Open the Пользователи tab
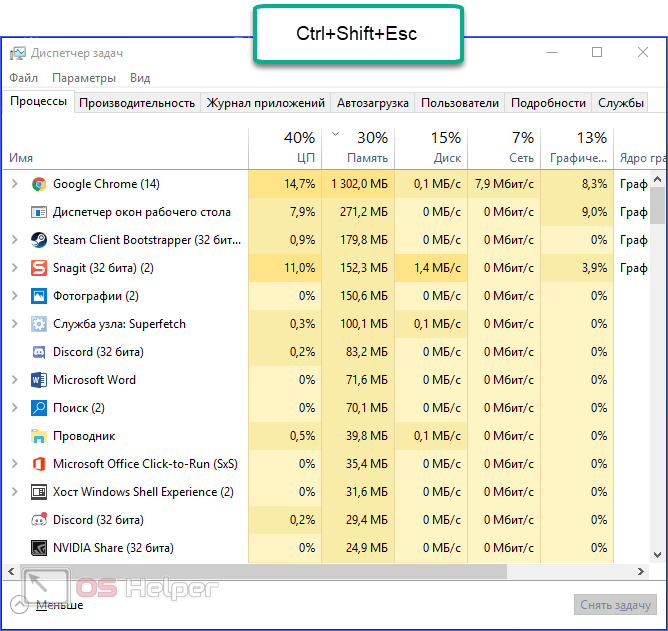This screenshot has width=668, height=631. (460, 103)
